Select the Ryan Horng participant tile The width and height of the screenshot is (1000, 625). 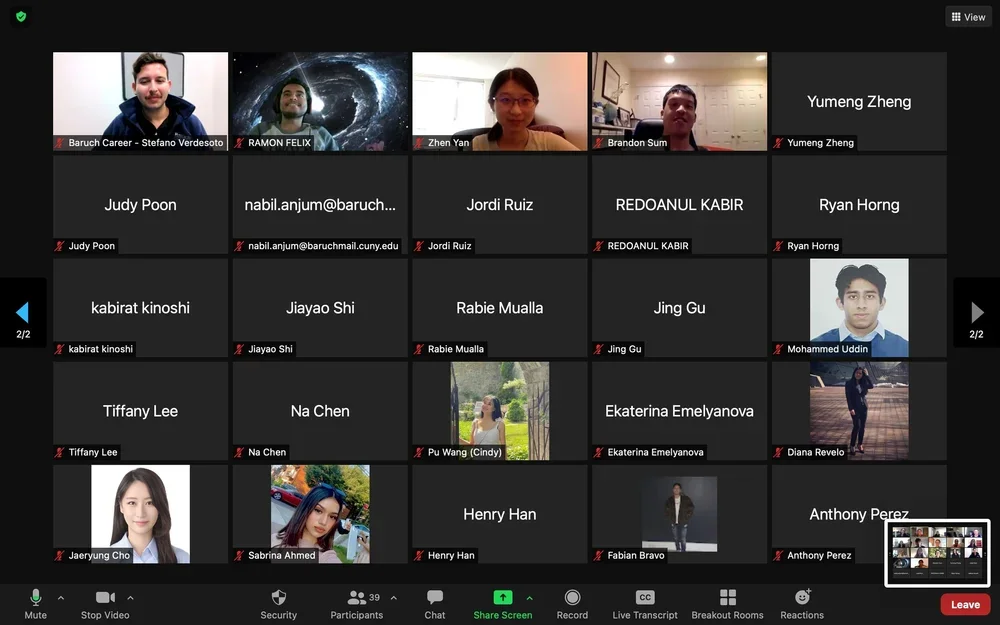point(859,205)
